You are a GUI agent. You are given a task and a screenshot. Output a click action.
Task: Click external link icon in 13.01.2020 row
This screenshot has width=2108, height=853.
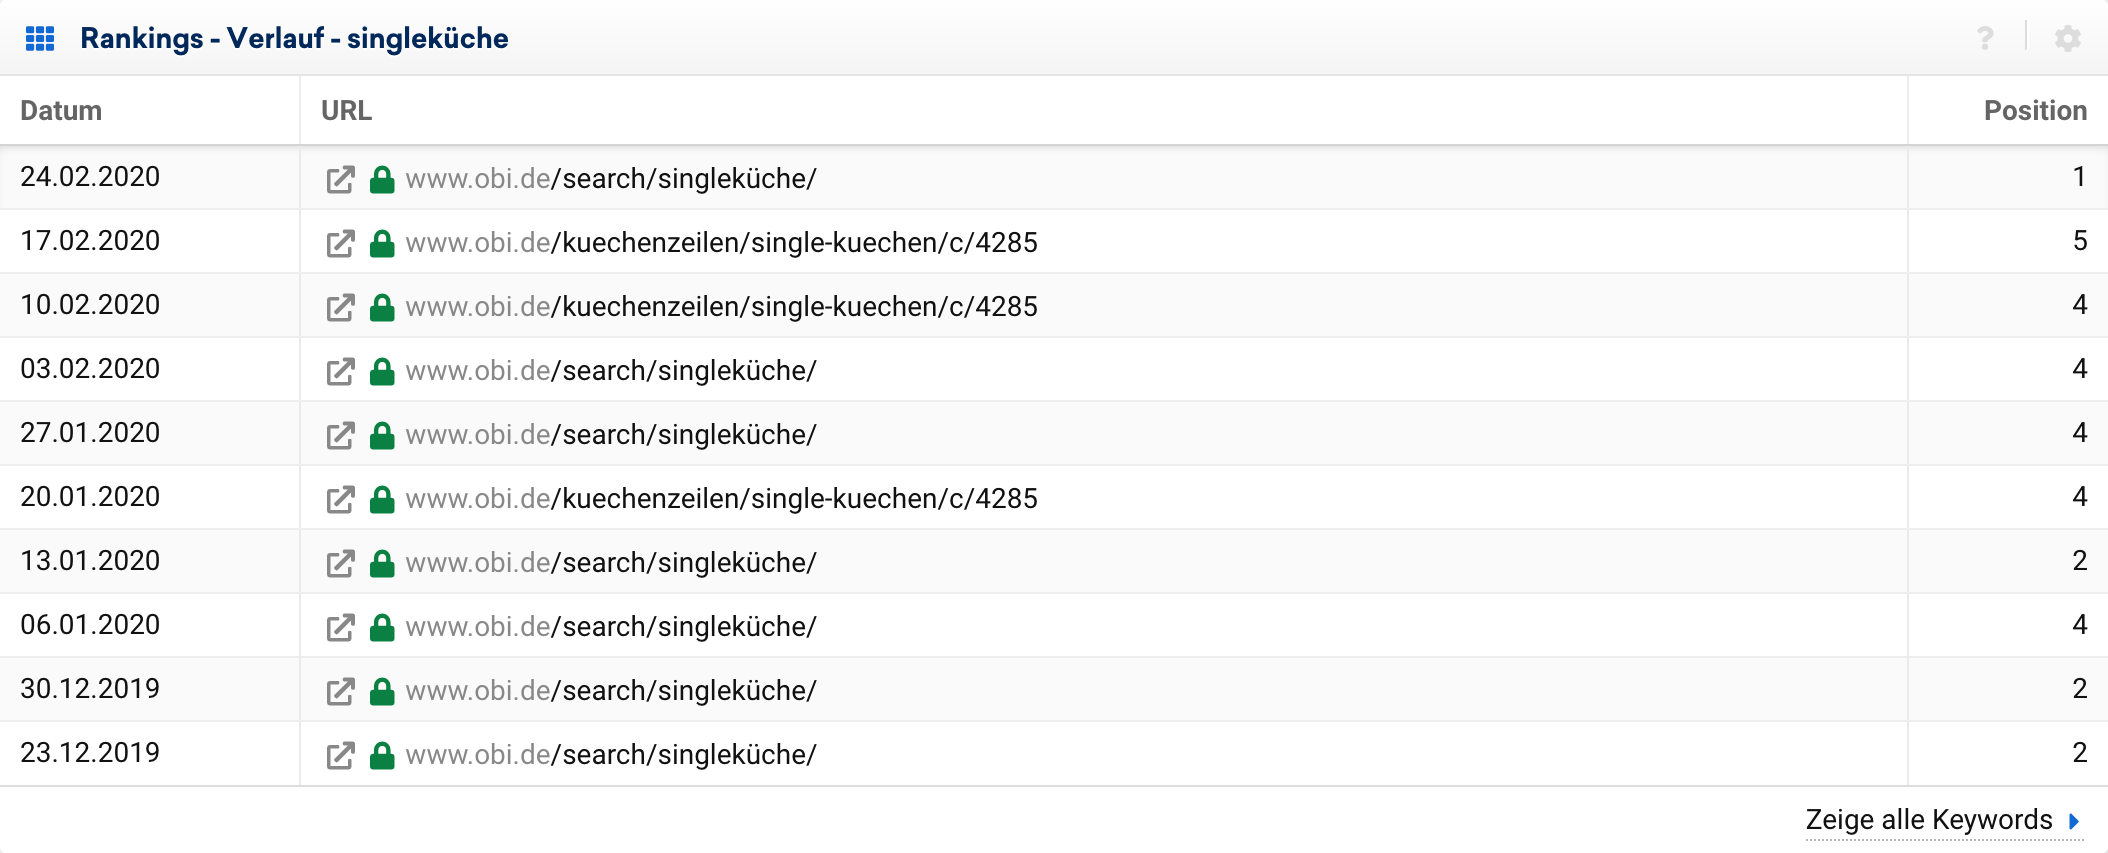coord(340,564)
